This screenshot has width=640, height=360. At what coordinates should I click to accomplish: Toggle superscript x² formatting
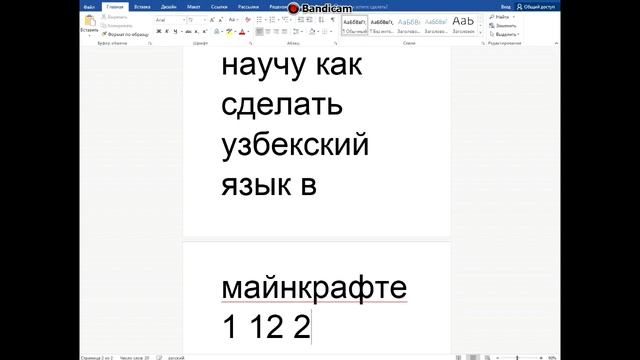point(204,31)
